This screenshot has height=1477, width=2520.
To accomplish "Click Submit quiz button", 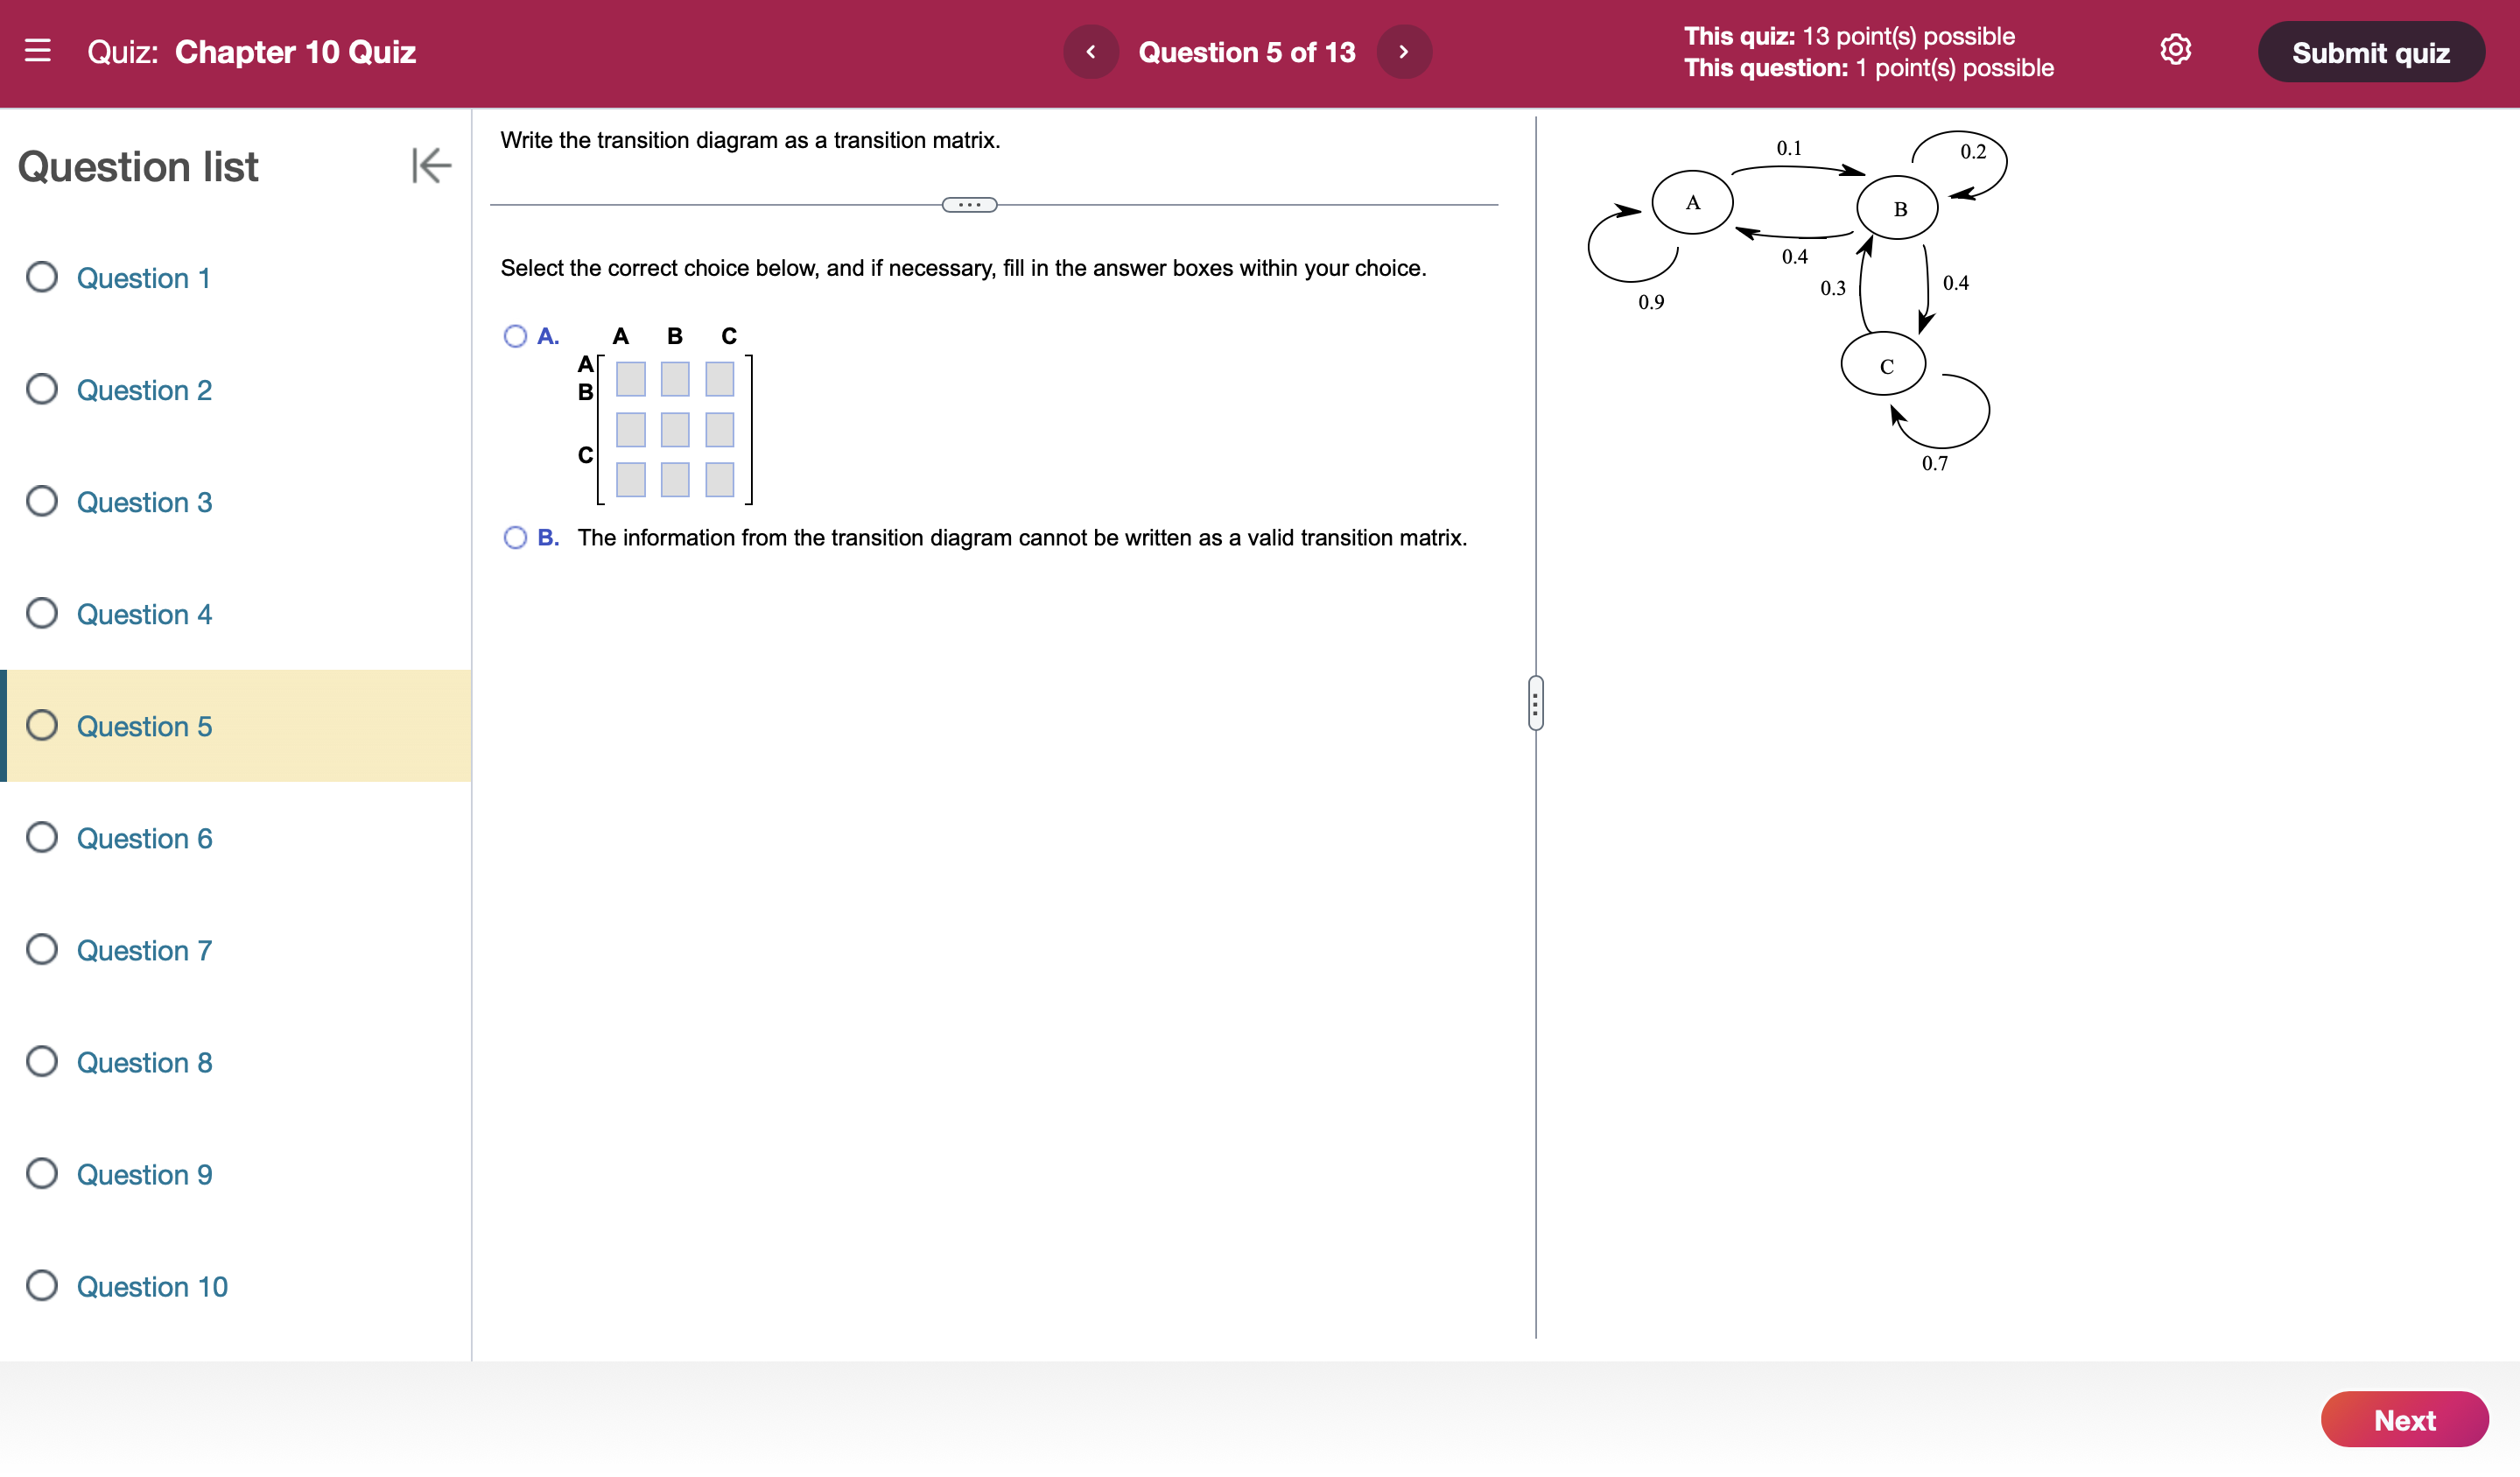I will pyautogui.click(x=2372, y=51).
